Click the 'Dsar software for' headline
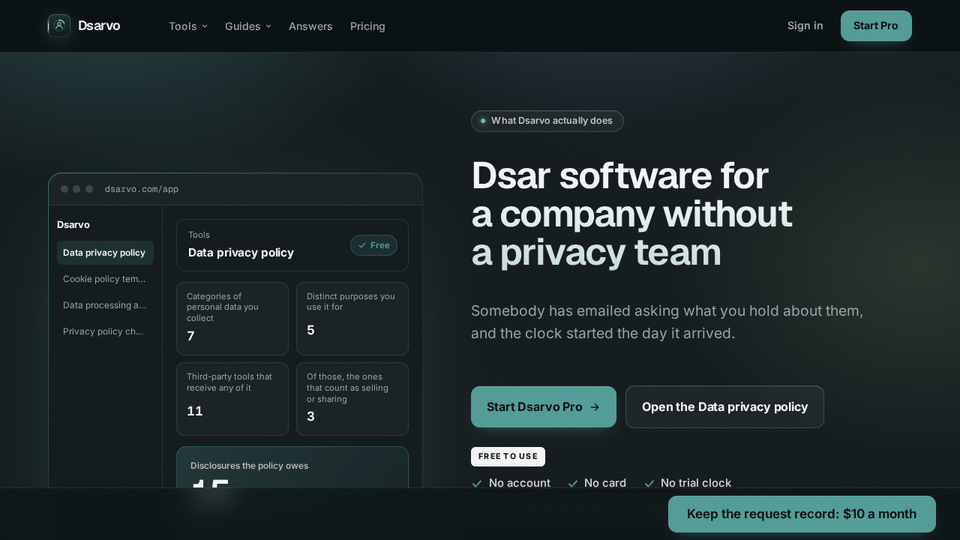Screen dimensions: 960x540 pyautogui.click(x=631, y=214)
